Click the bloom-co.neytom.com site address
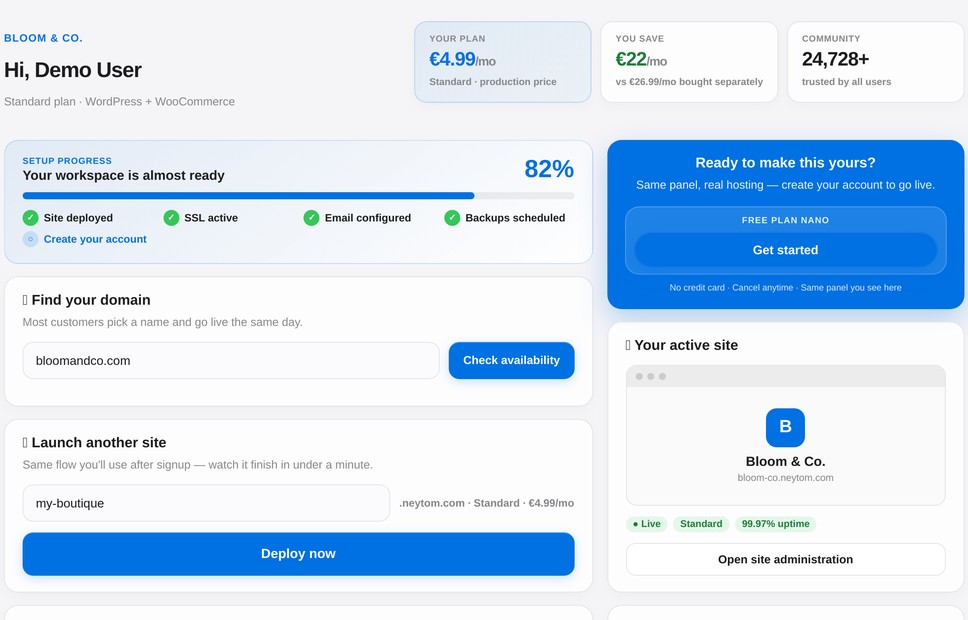Image resolution: width=968 pixels, height=620 pixels. [x=785, y=477]
